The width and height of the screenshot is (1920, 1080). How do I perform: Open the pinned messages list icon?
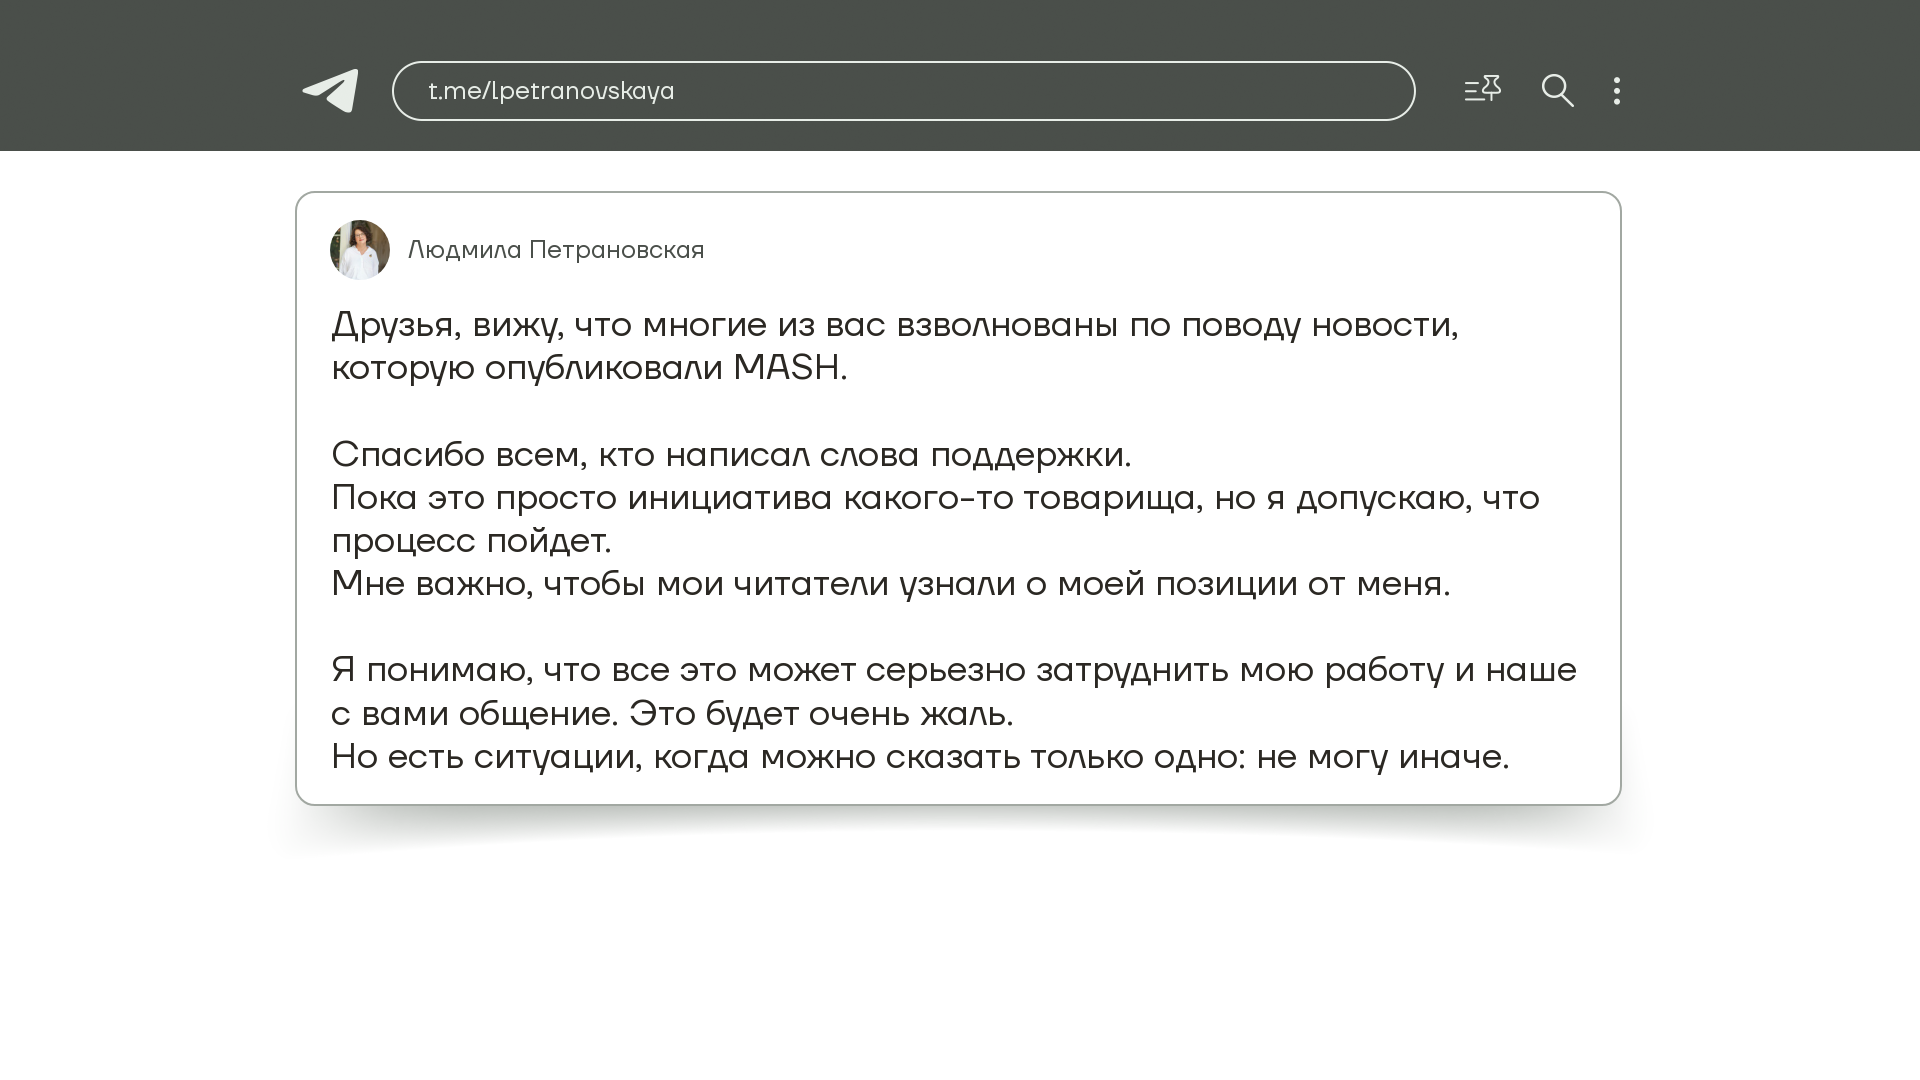(x=1482, y=90)
